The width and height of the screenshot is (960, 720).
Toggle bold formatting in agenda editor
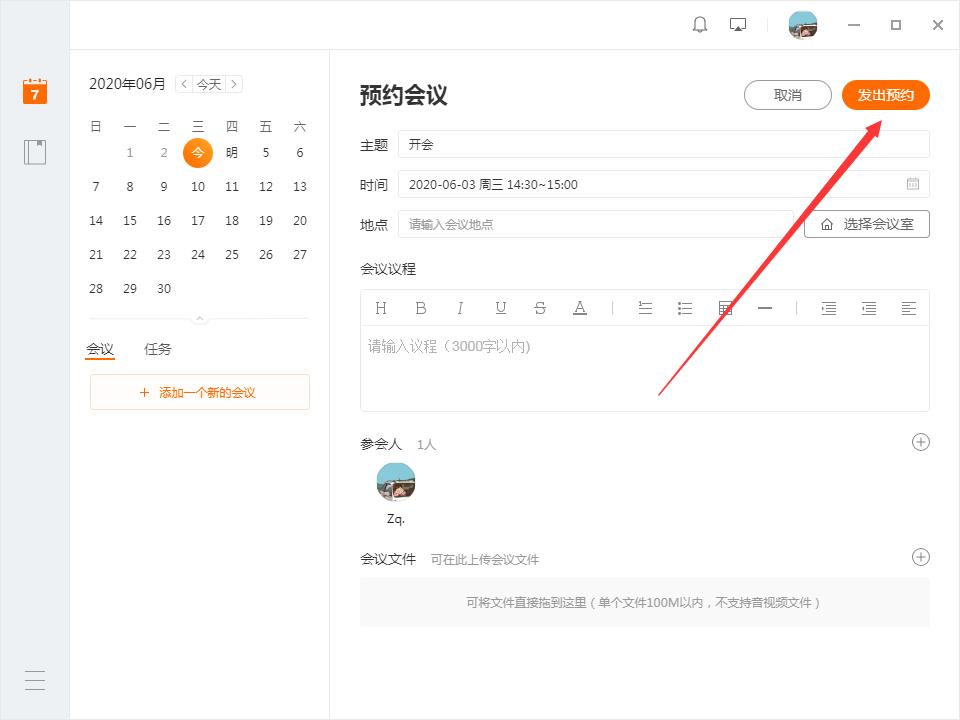click(421, 308)
